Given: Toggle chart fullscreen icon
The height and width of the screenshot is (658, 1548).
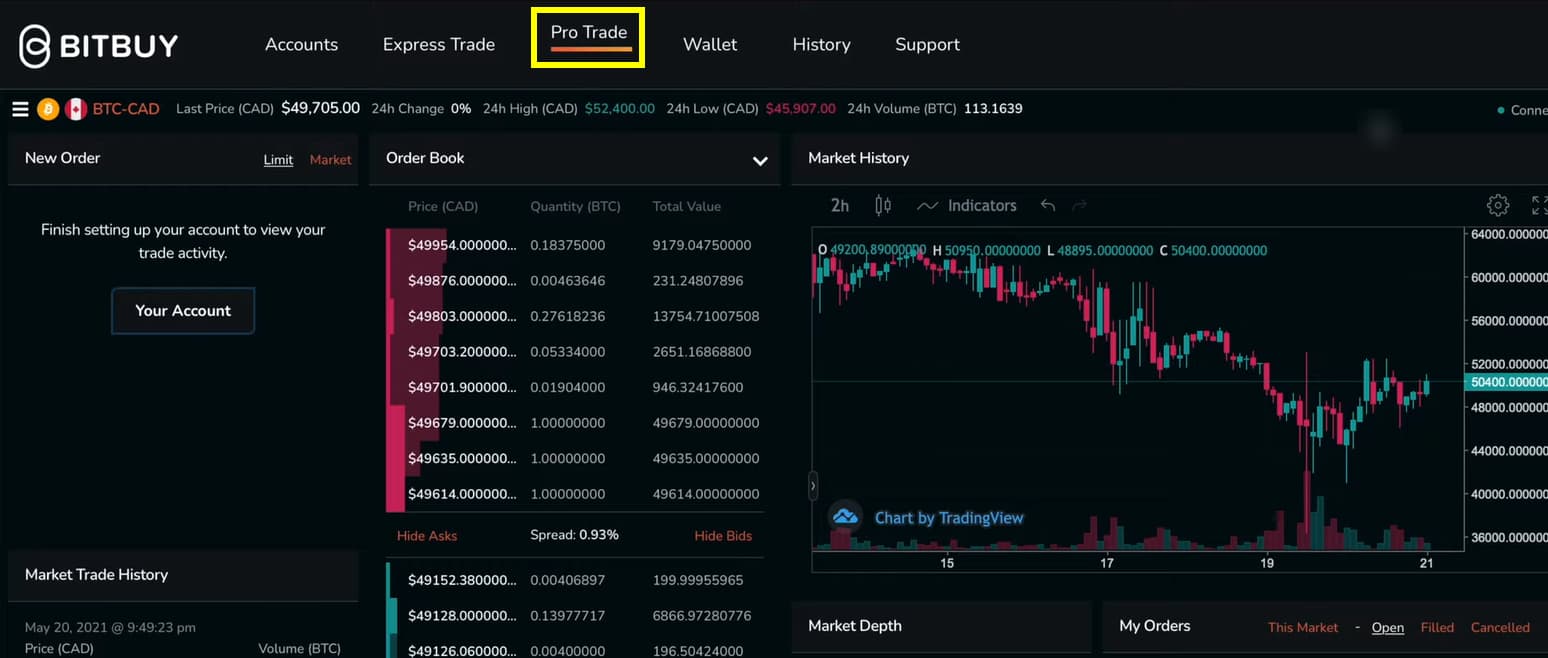Looking at the screenshot, I should [x=1540, y=205].
